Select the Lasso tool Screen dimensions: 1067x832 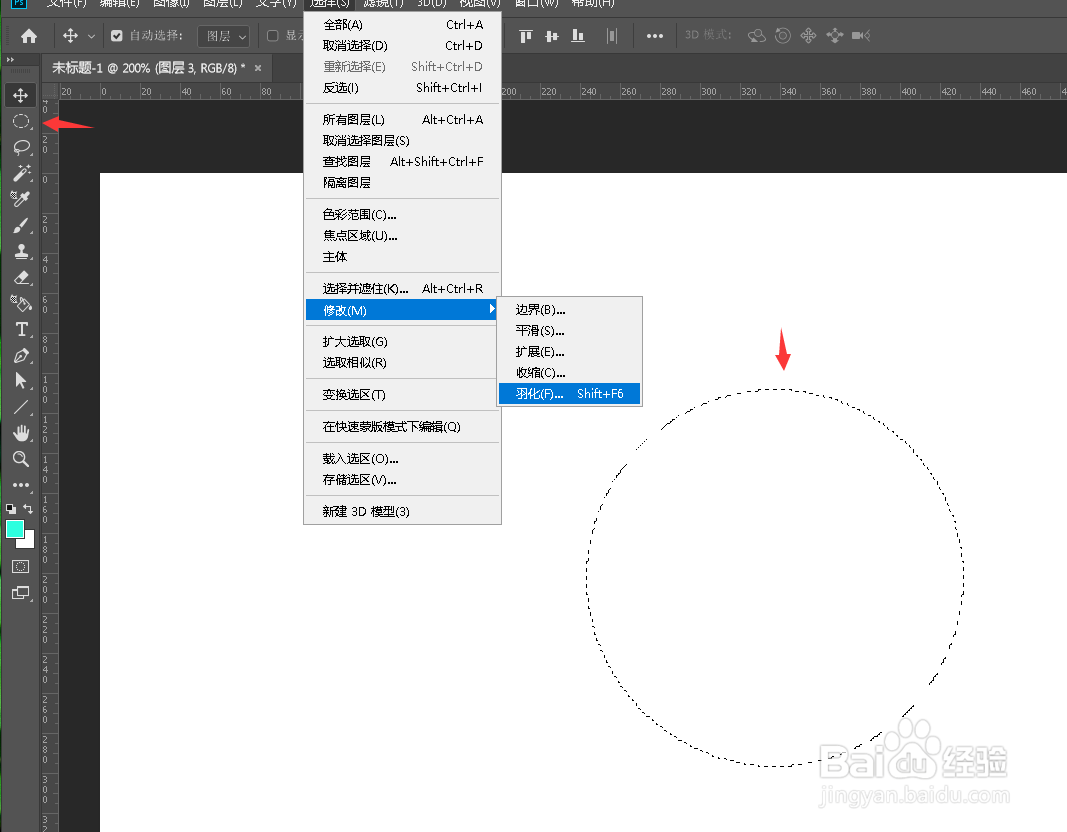pos(21,148)
